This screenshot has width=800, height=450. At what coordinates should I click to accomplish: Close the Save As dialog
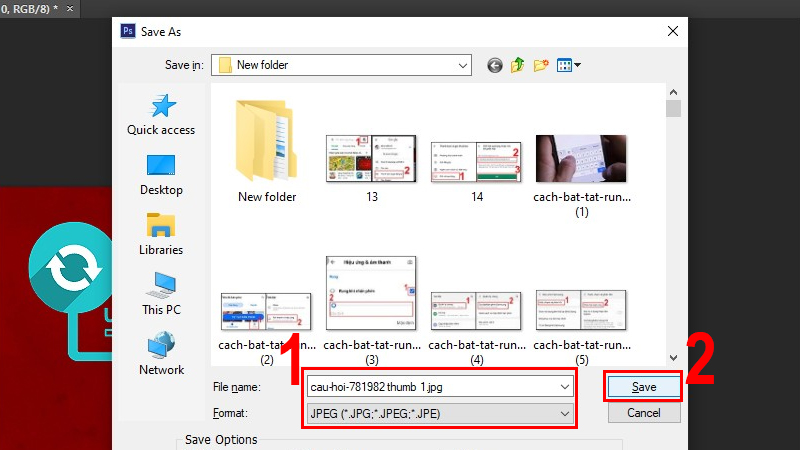coord(672,31)
